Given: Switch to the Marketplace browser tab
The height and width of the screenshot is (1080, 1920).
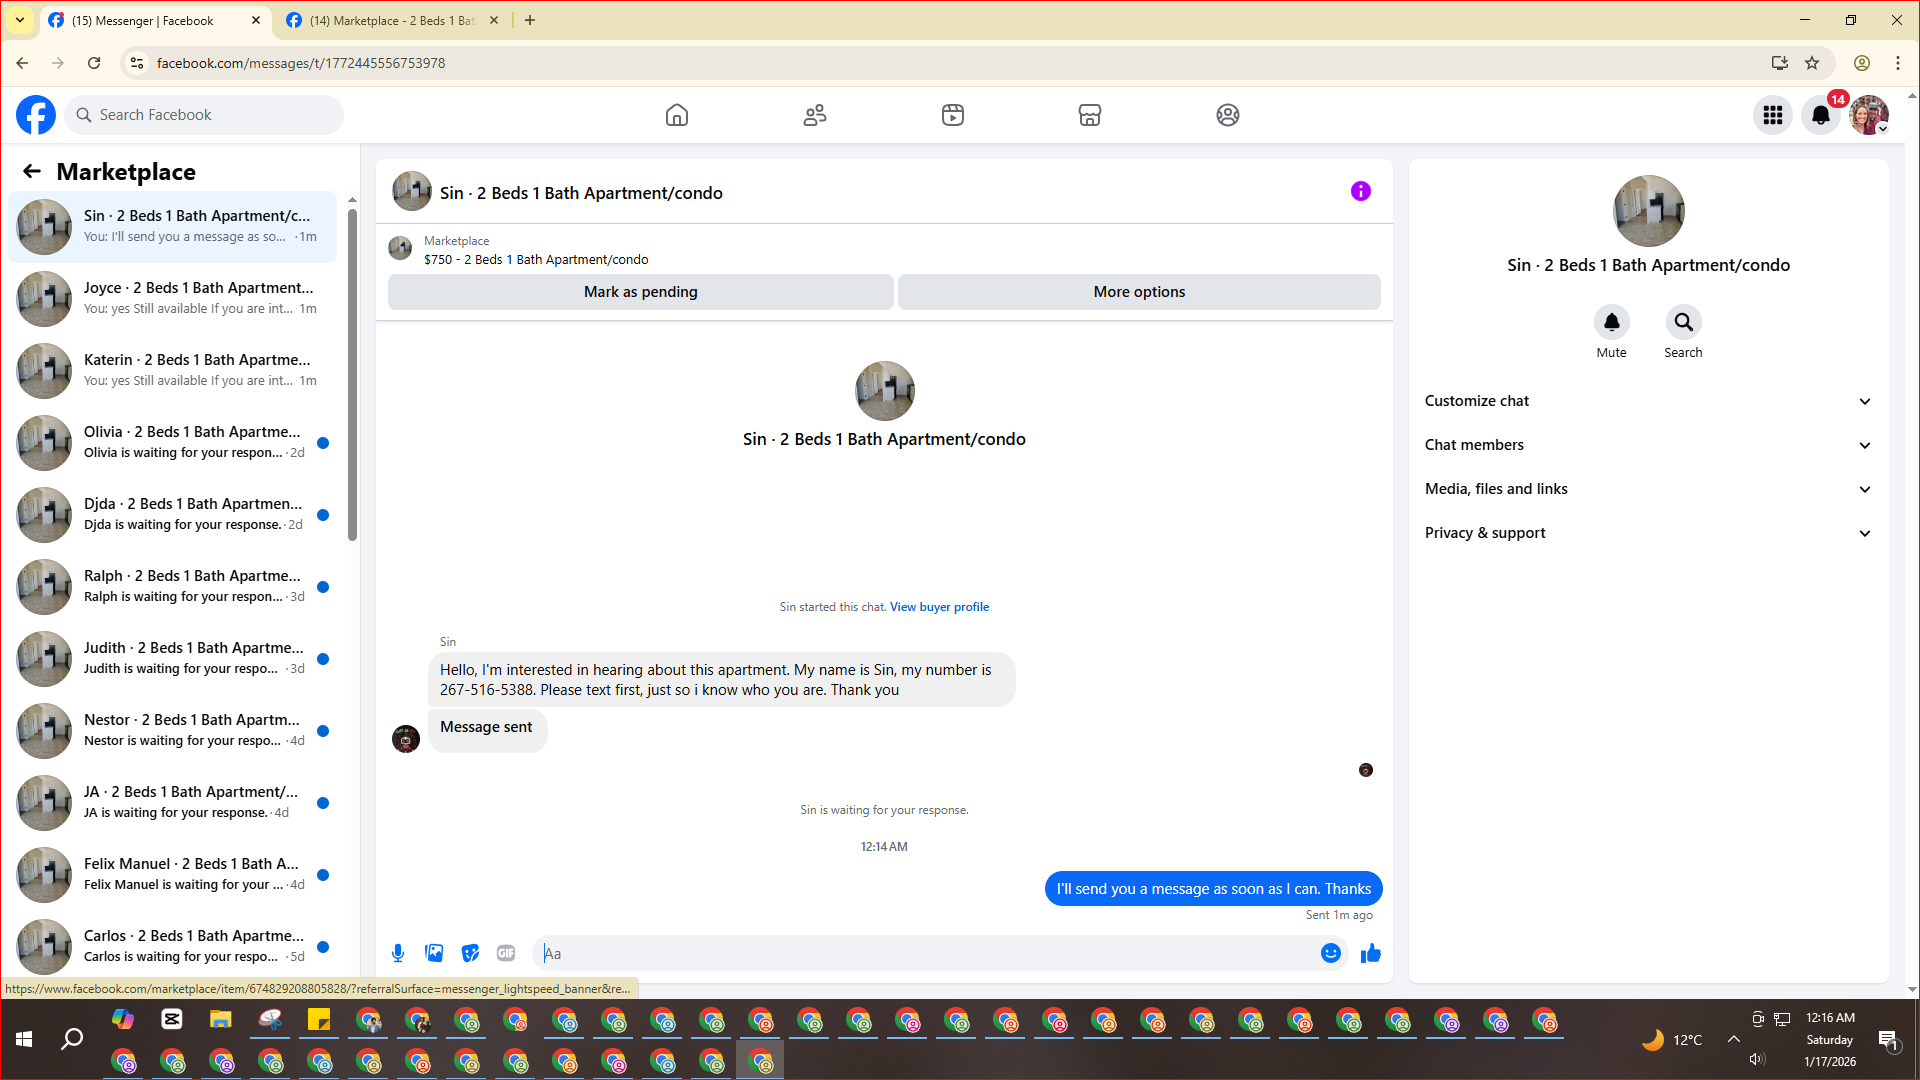Looking at the screenshot, I should click(392, 20).
